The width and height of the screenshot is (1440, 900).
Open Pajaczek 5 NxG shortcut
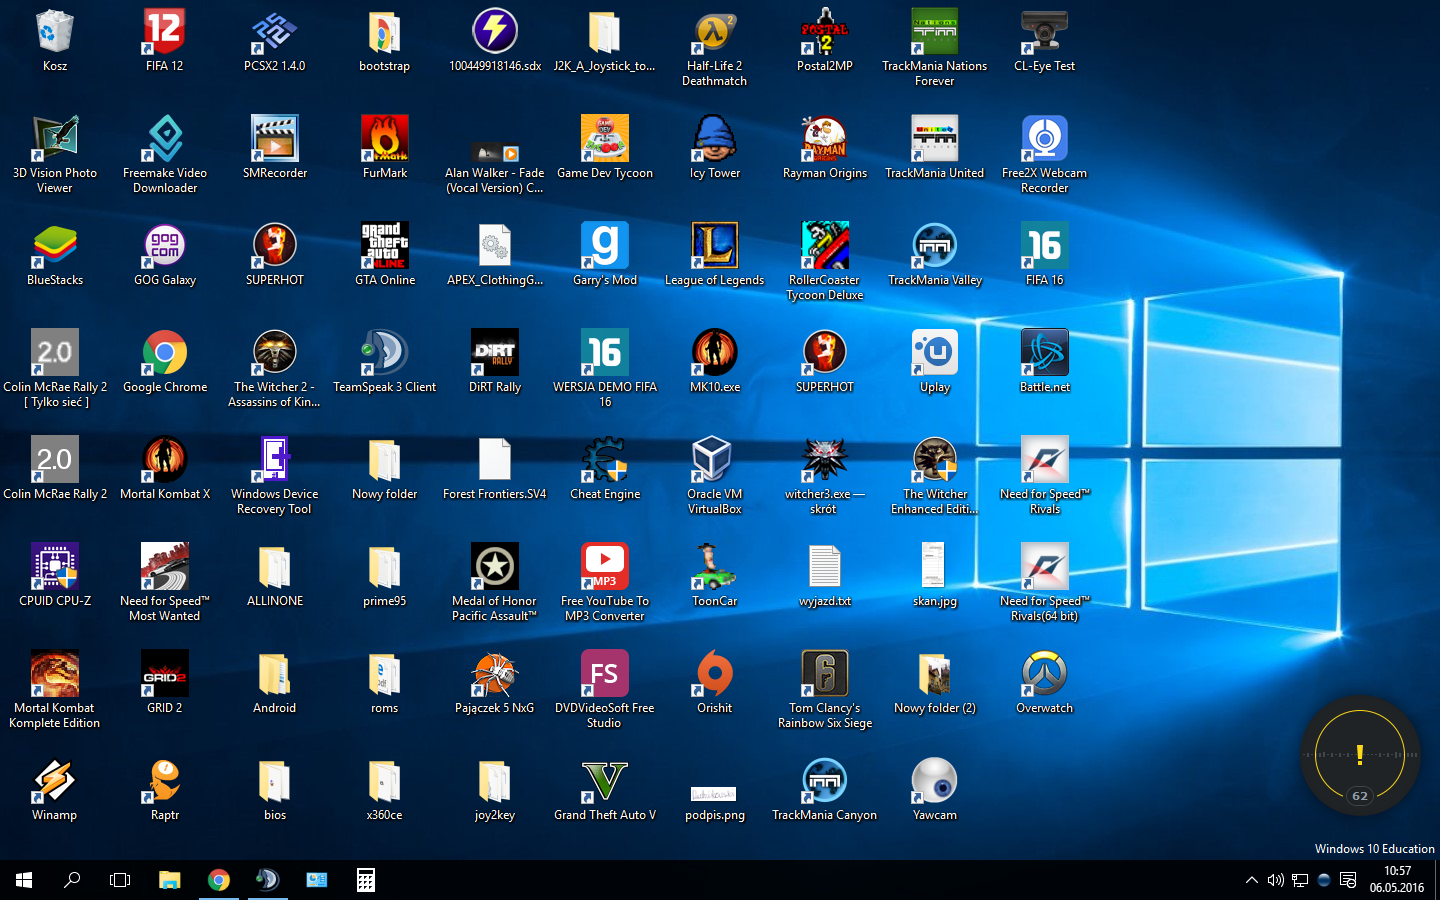tap(495, 674)
